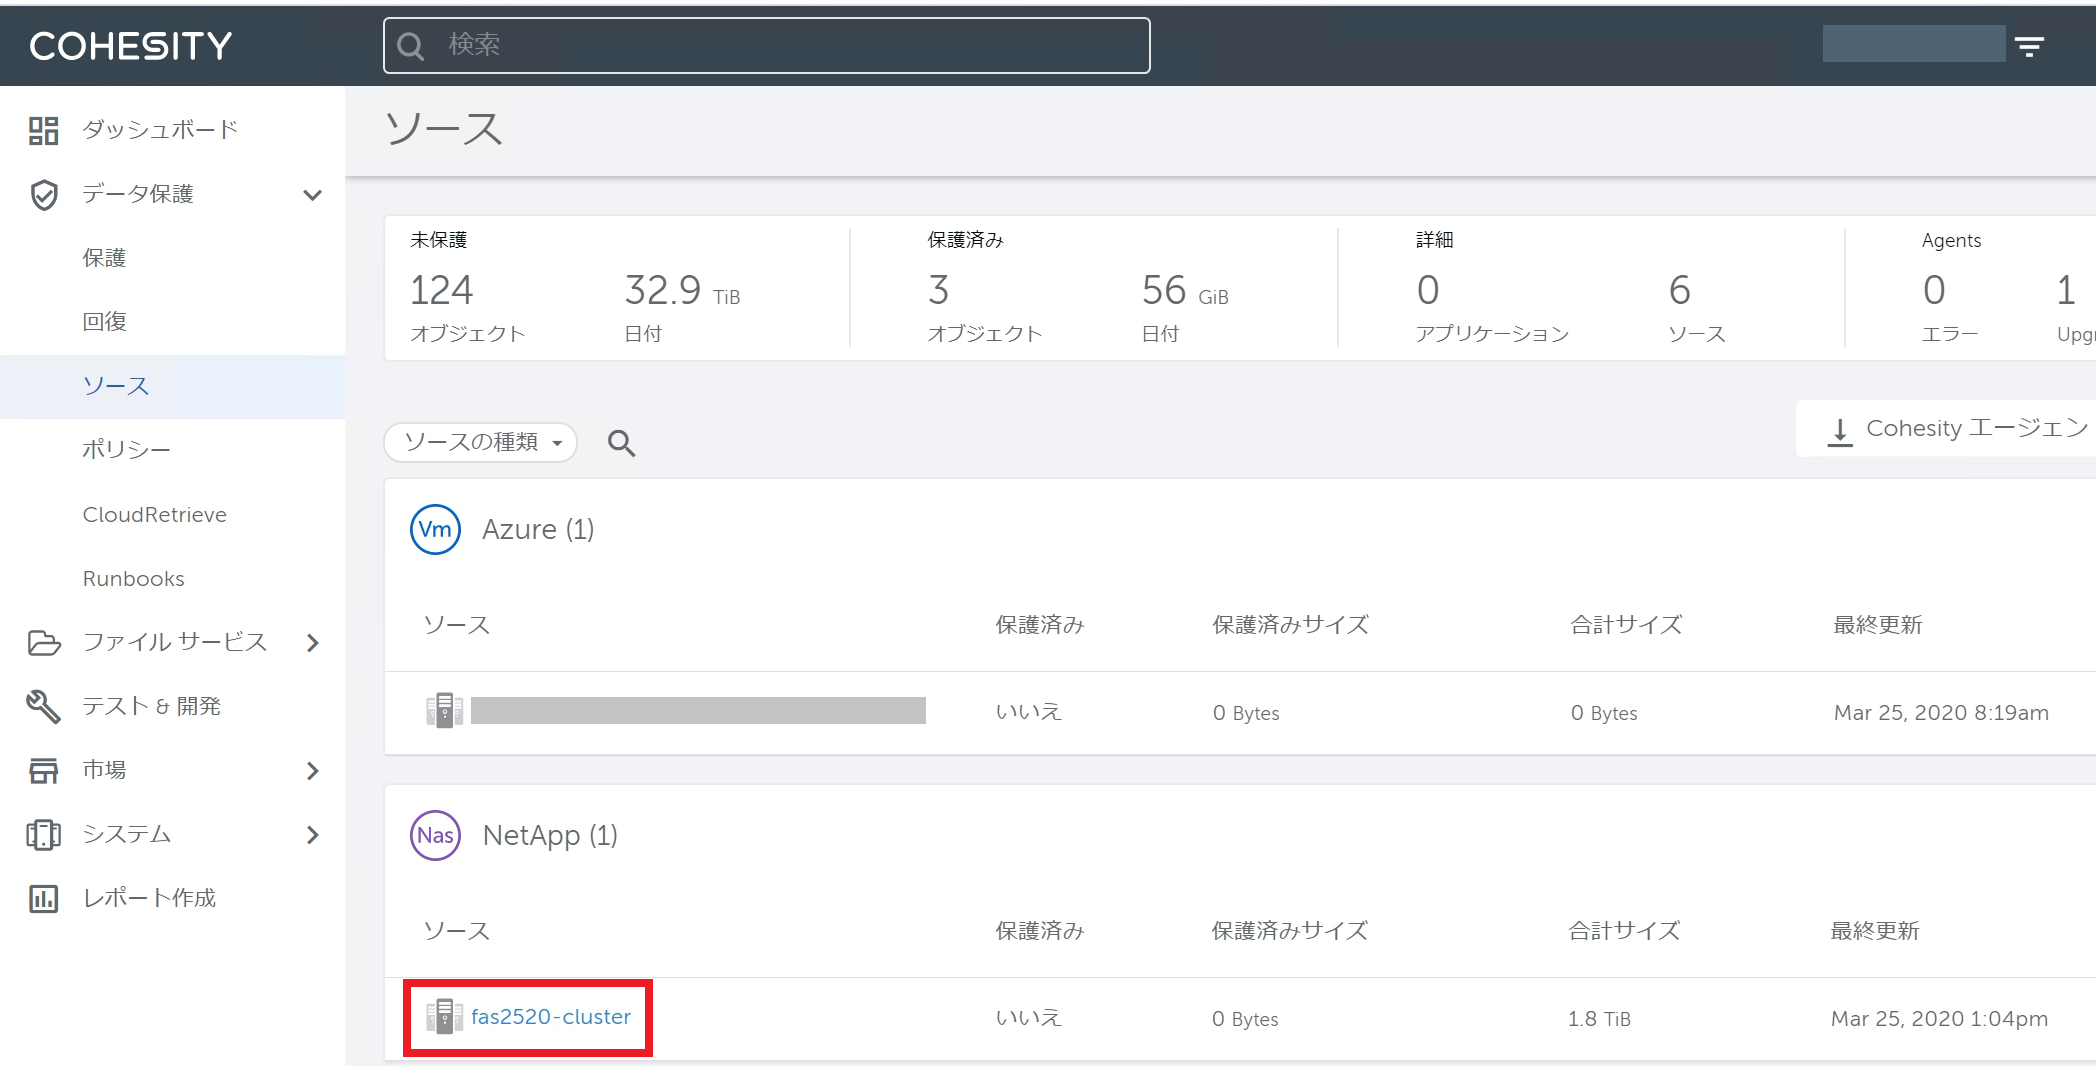Select 保護 in the sidebar
The width and height of the screenshot is (2096, 1066).
[x=105, y=258]
